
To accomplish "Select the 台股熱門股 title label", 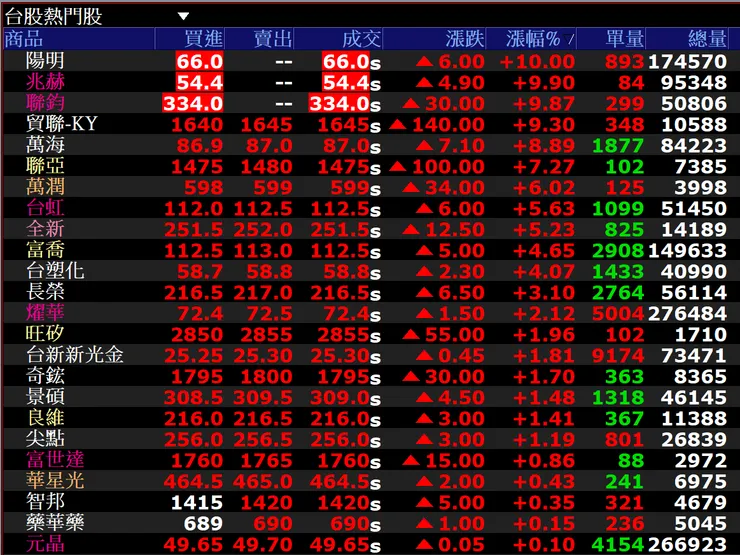I will 53,17.
